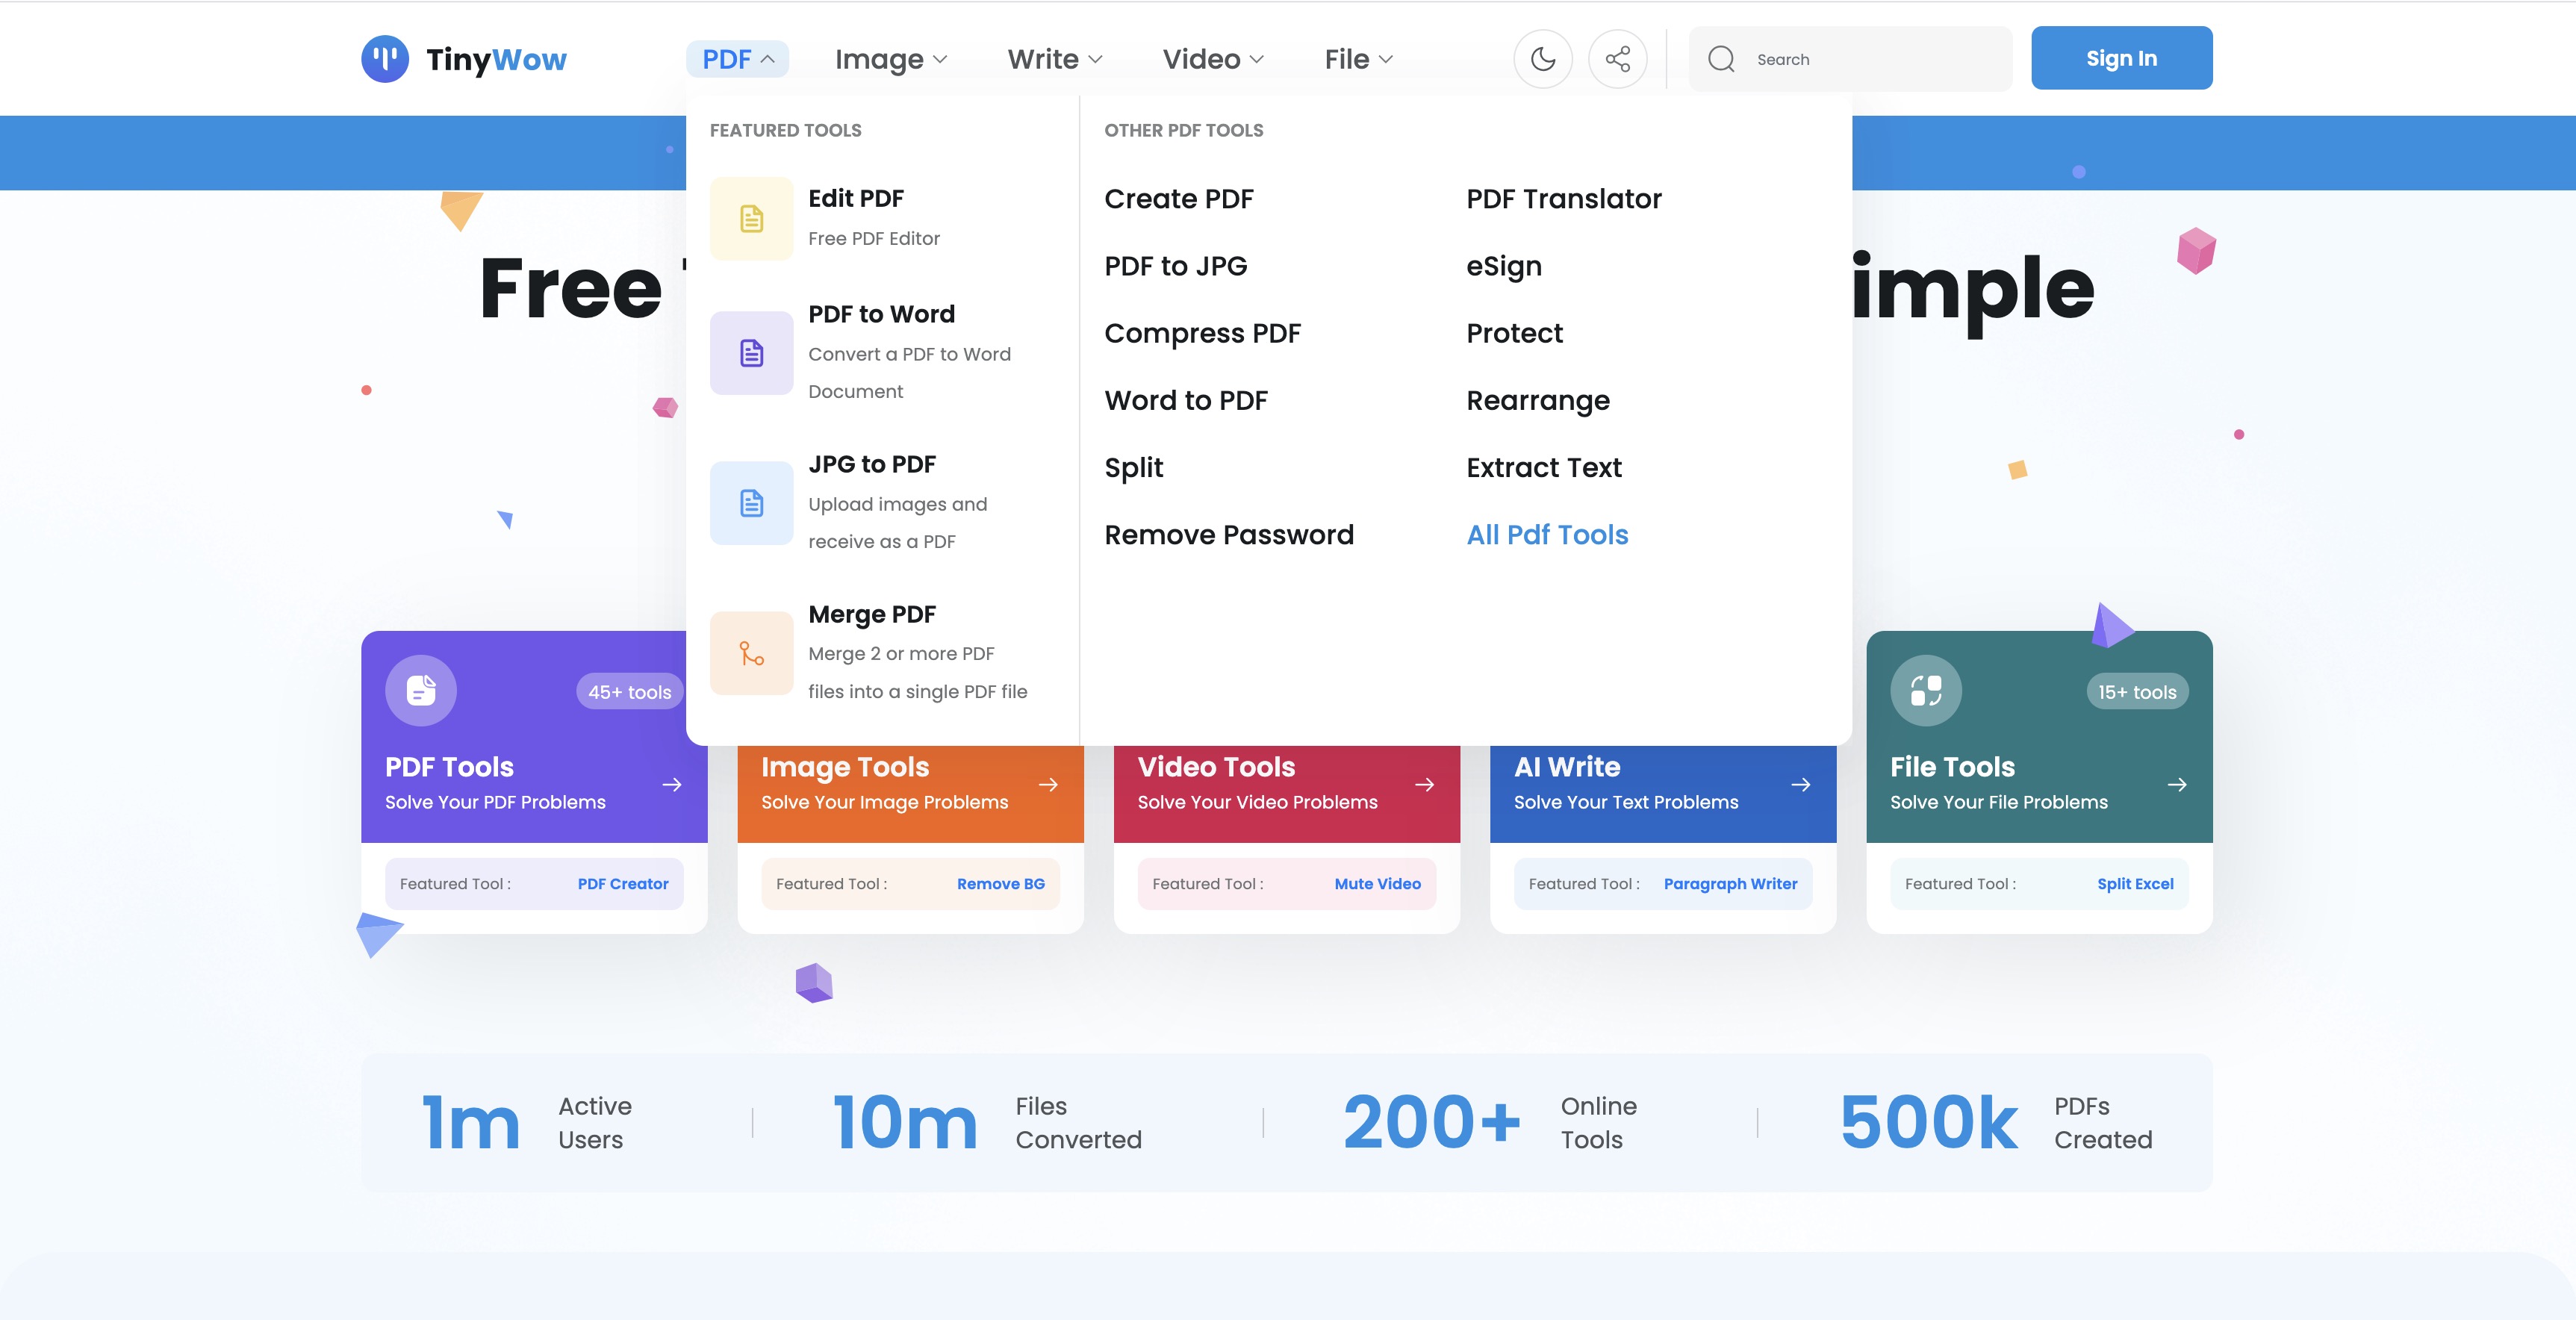Expand the File dropdown menu

pos(1358,59)
